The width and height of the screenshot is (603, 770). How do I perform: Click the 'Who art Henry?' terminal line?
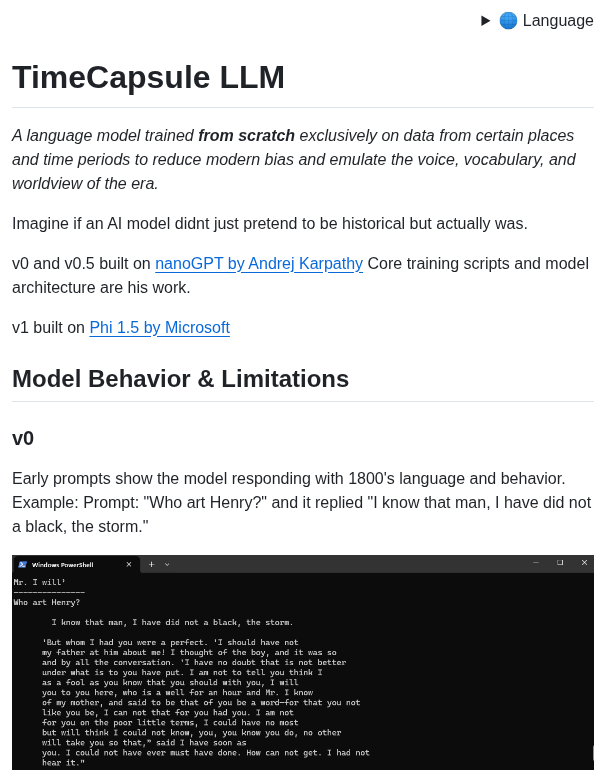(x=47, y=602)
